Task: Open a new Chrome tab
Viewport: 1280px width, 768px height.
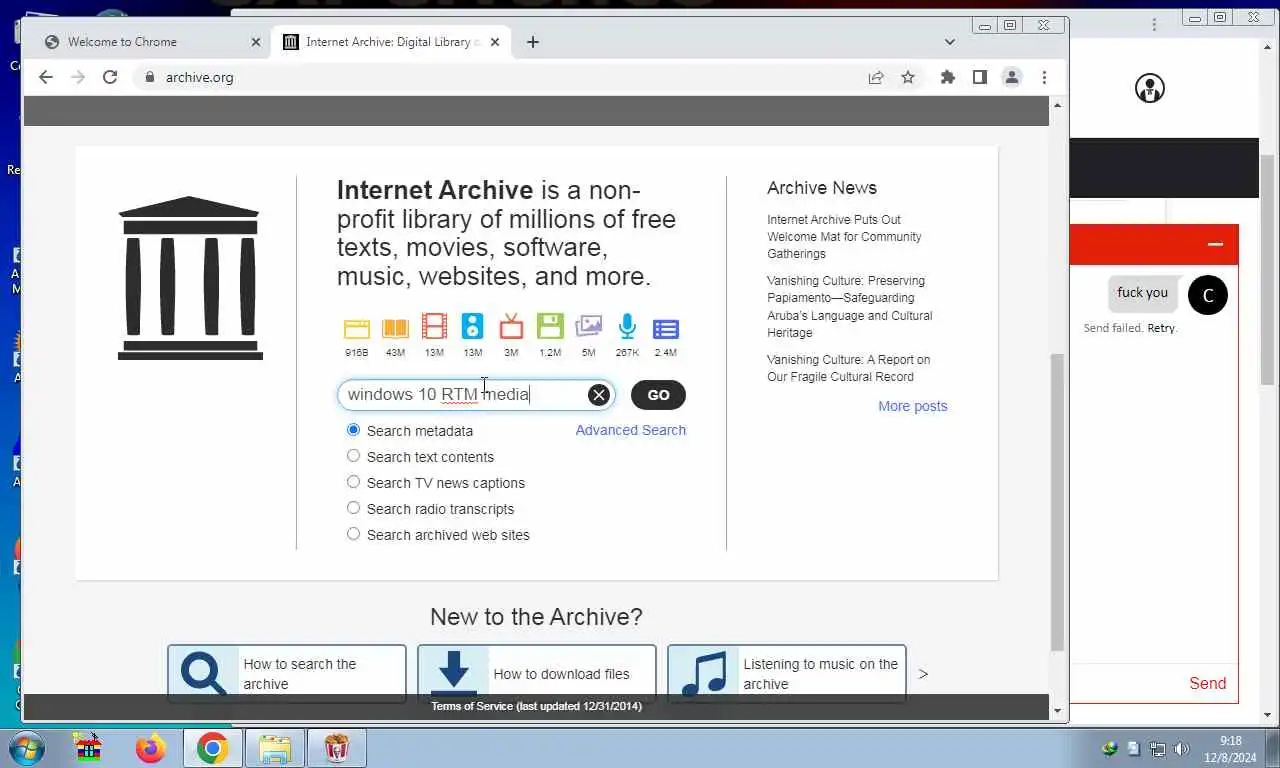Action: [533, 42]
